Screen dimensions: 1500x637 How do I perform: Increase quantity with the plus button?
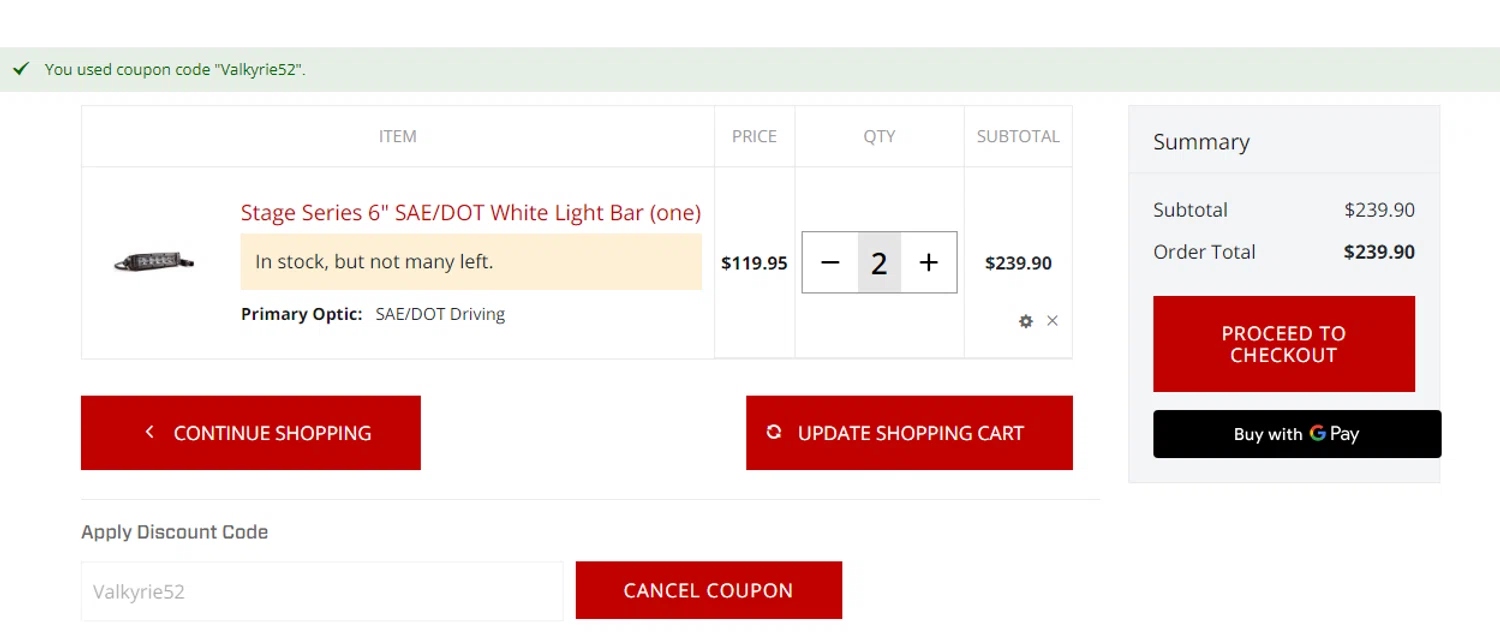click(x=929, y=263)
